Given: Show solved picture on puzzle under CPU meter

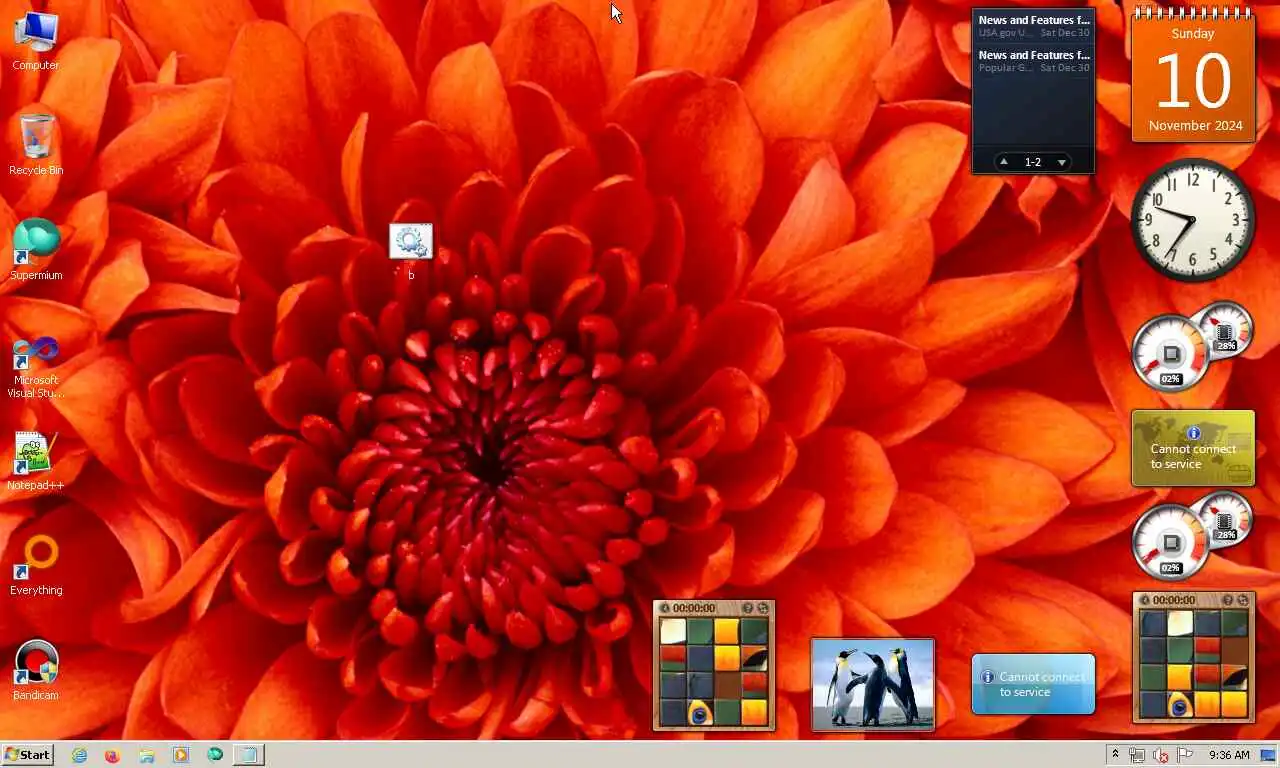Looking at the screenshot, I should pyautogui.click(x=1227, y=600).
